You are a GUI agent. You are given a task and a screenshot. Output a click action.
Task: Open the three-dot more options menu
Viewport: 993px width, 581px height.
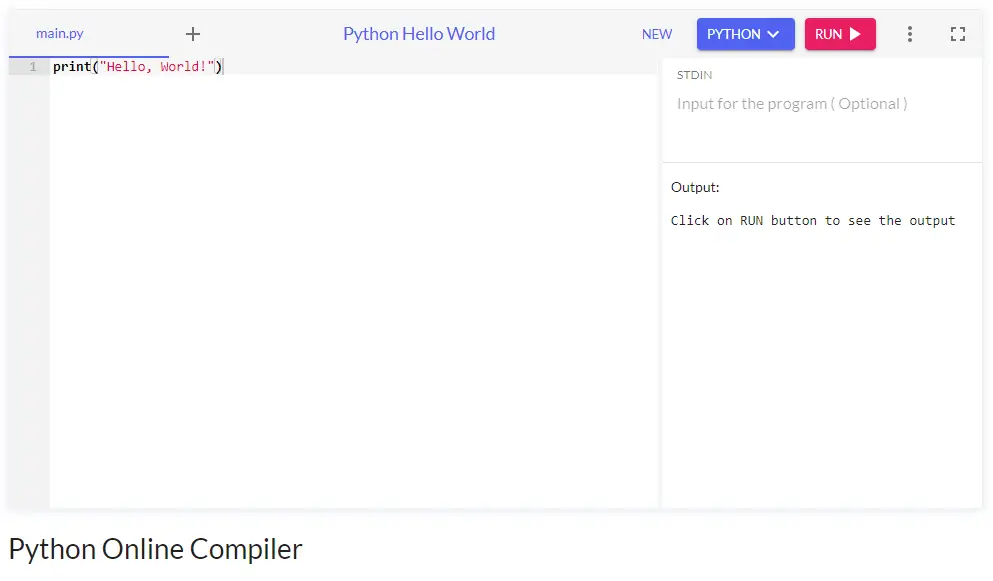point(909,34)
